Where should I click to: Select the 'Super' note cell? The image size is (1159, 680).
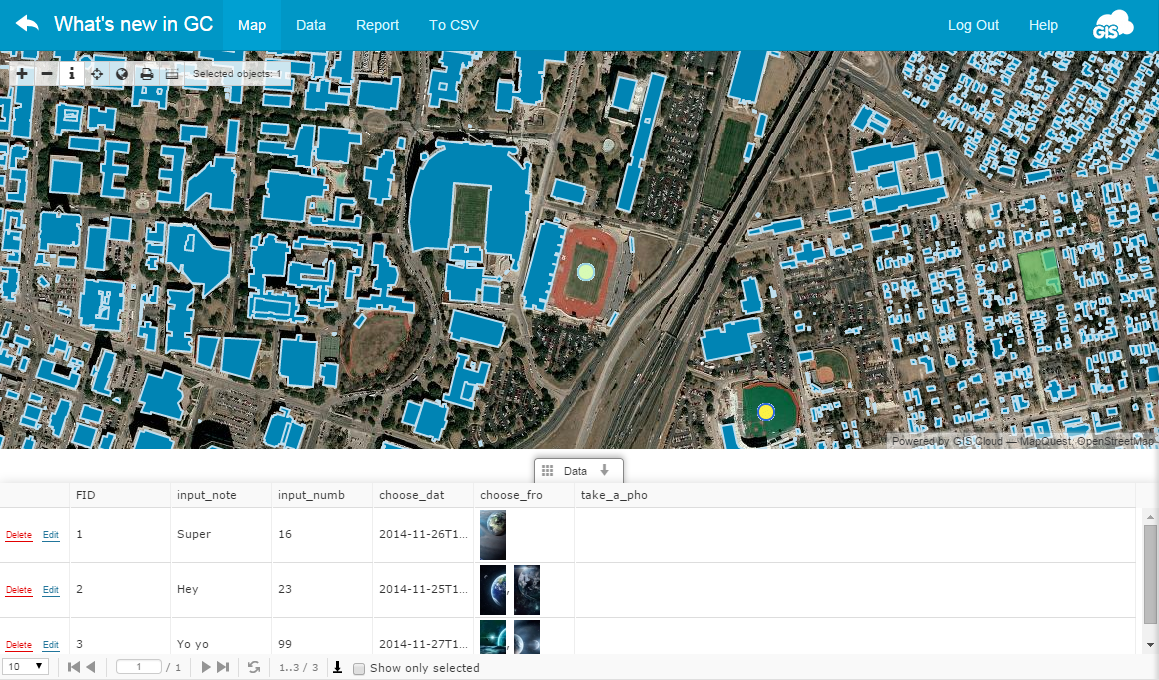[221, 534]
